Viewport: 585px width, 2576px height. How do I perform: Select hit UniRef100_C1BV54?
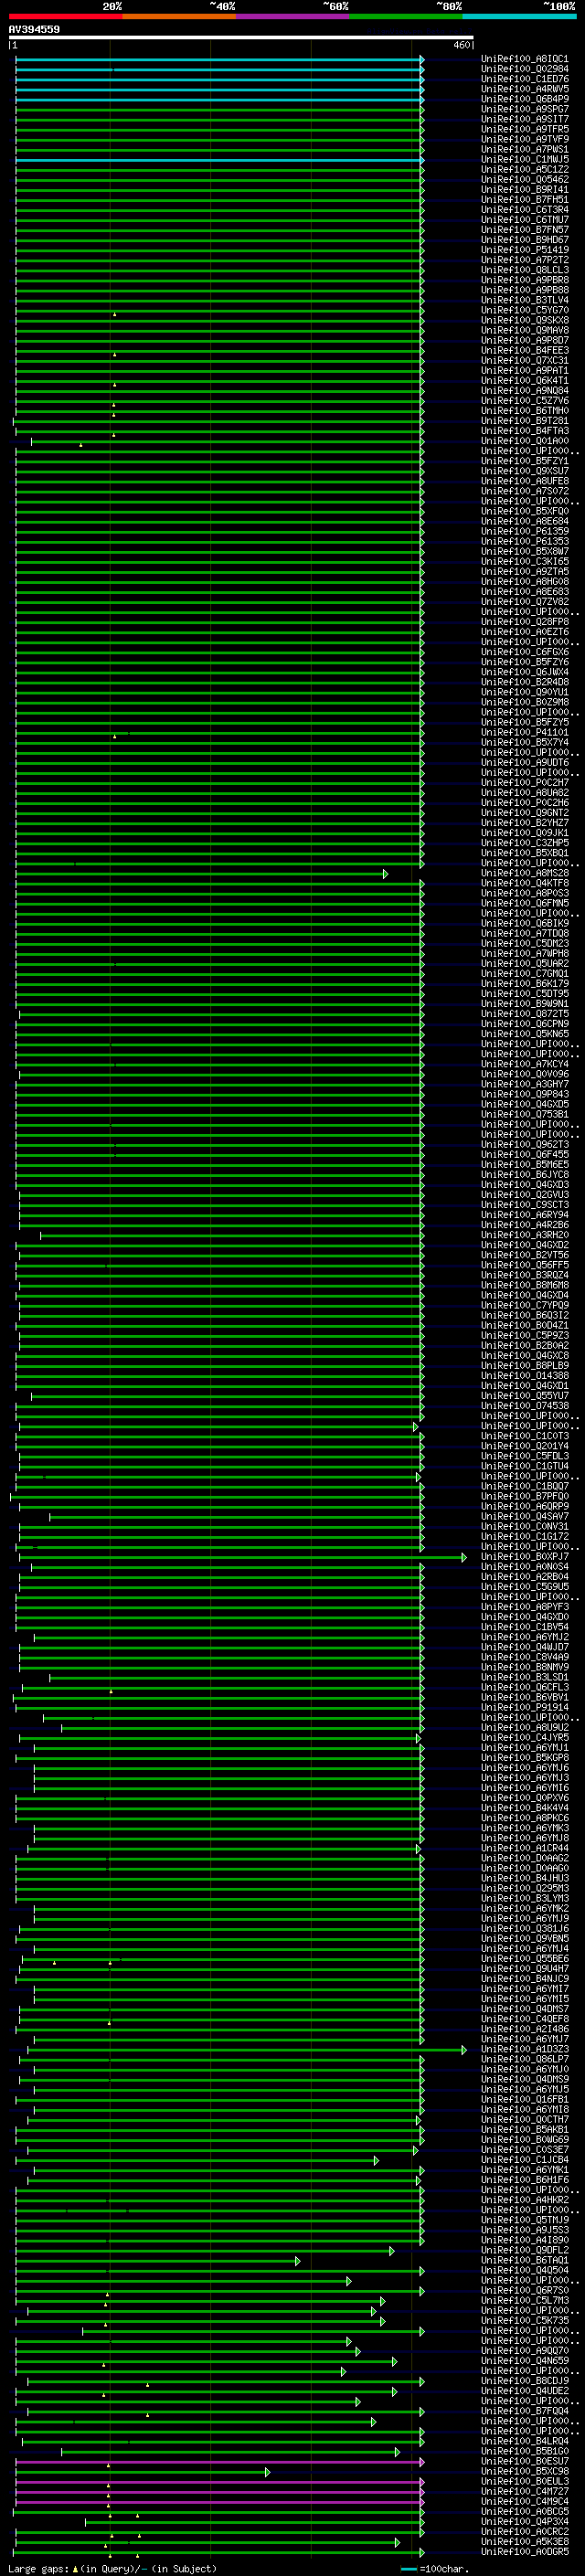coord(525,1627)
